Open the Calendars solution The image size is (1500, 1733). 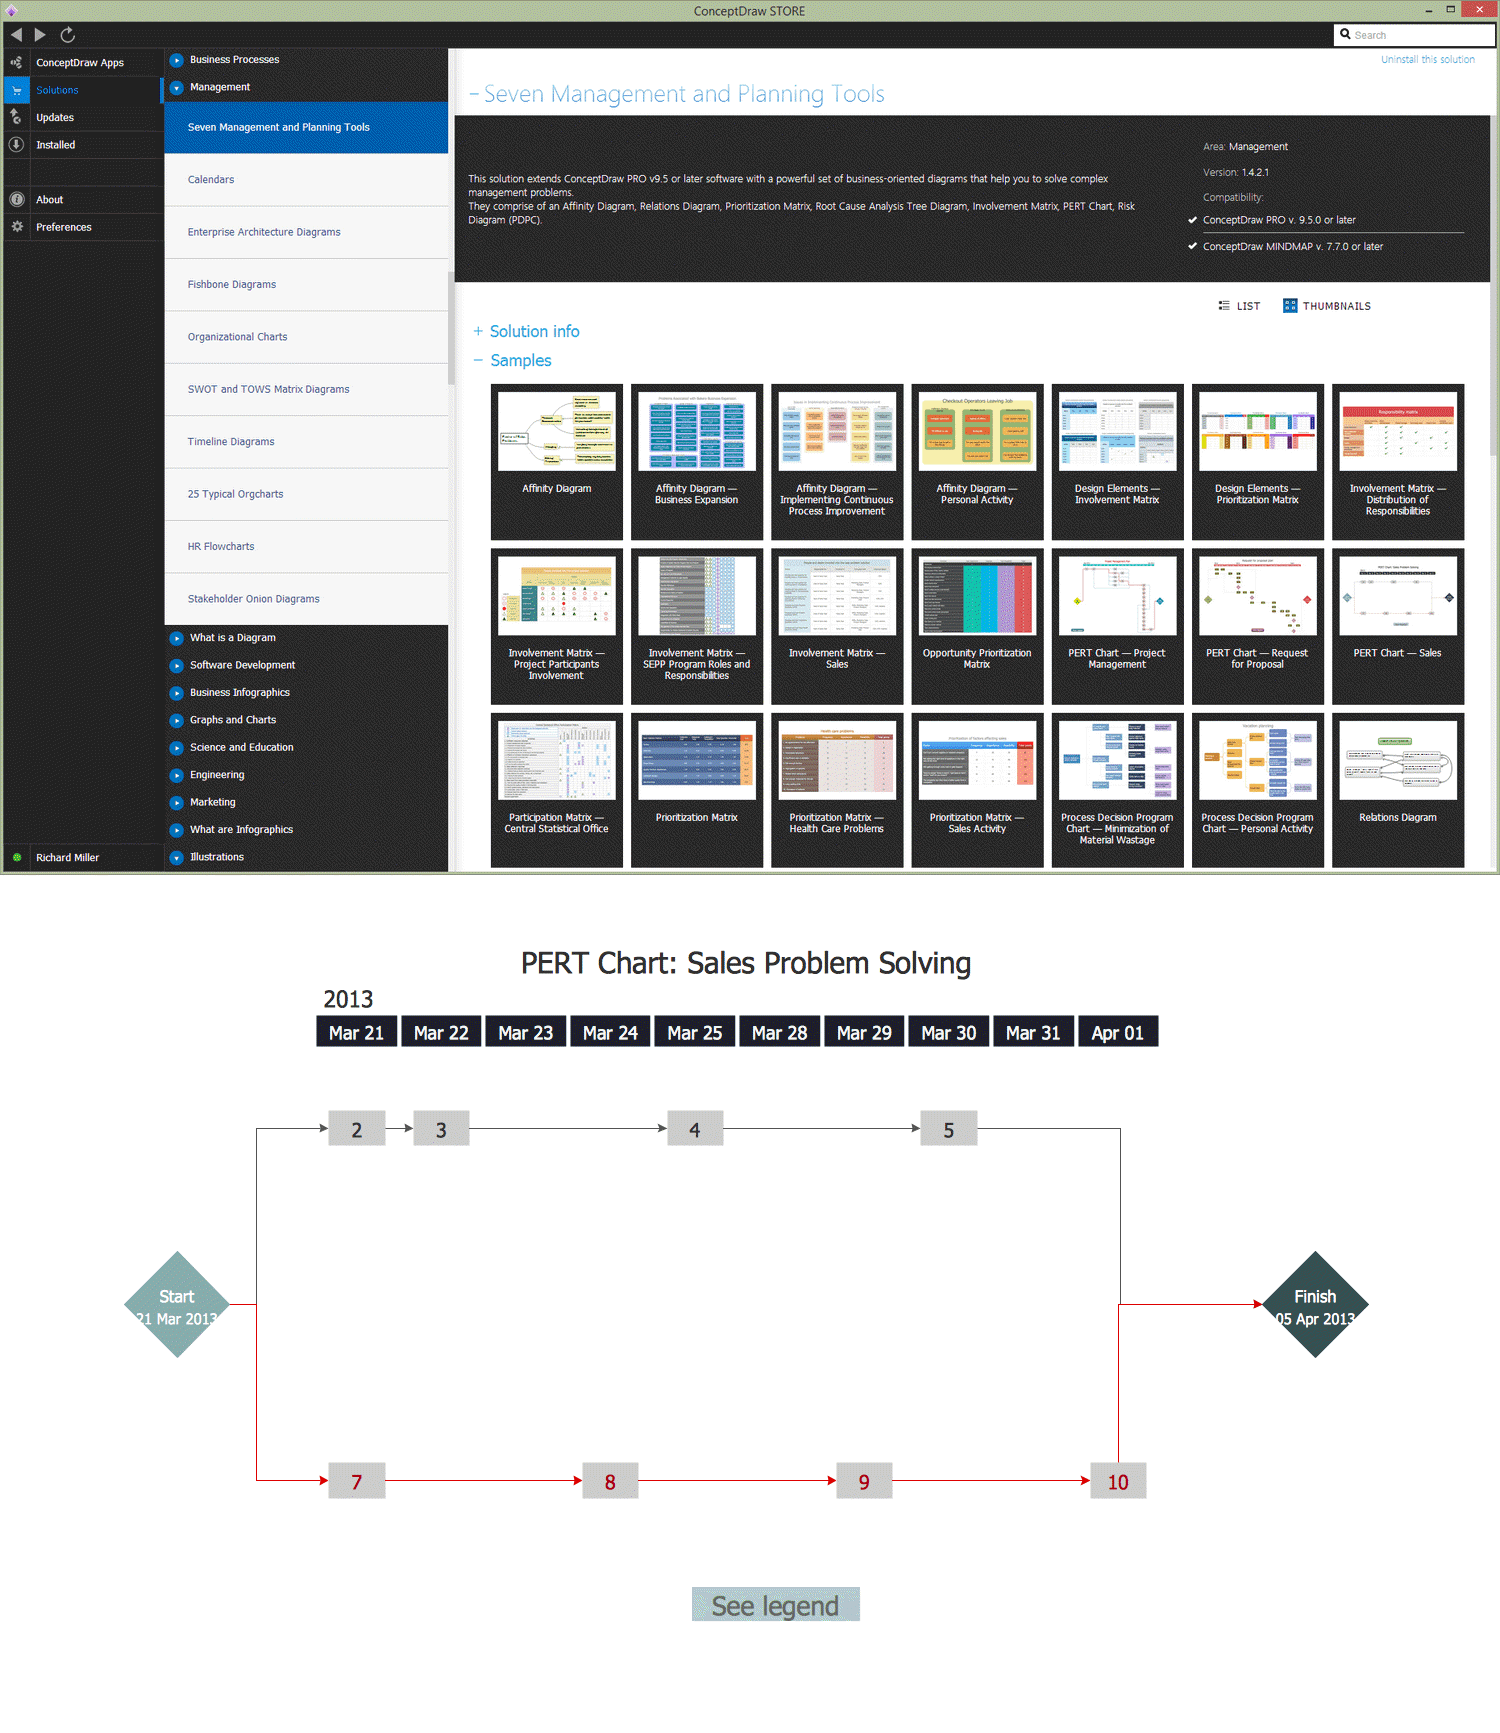(x=306, y=180)
